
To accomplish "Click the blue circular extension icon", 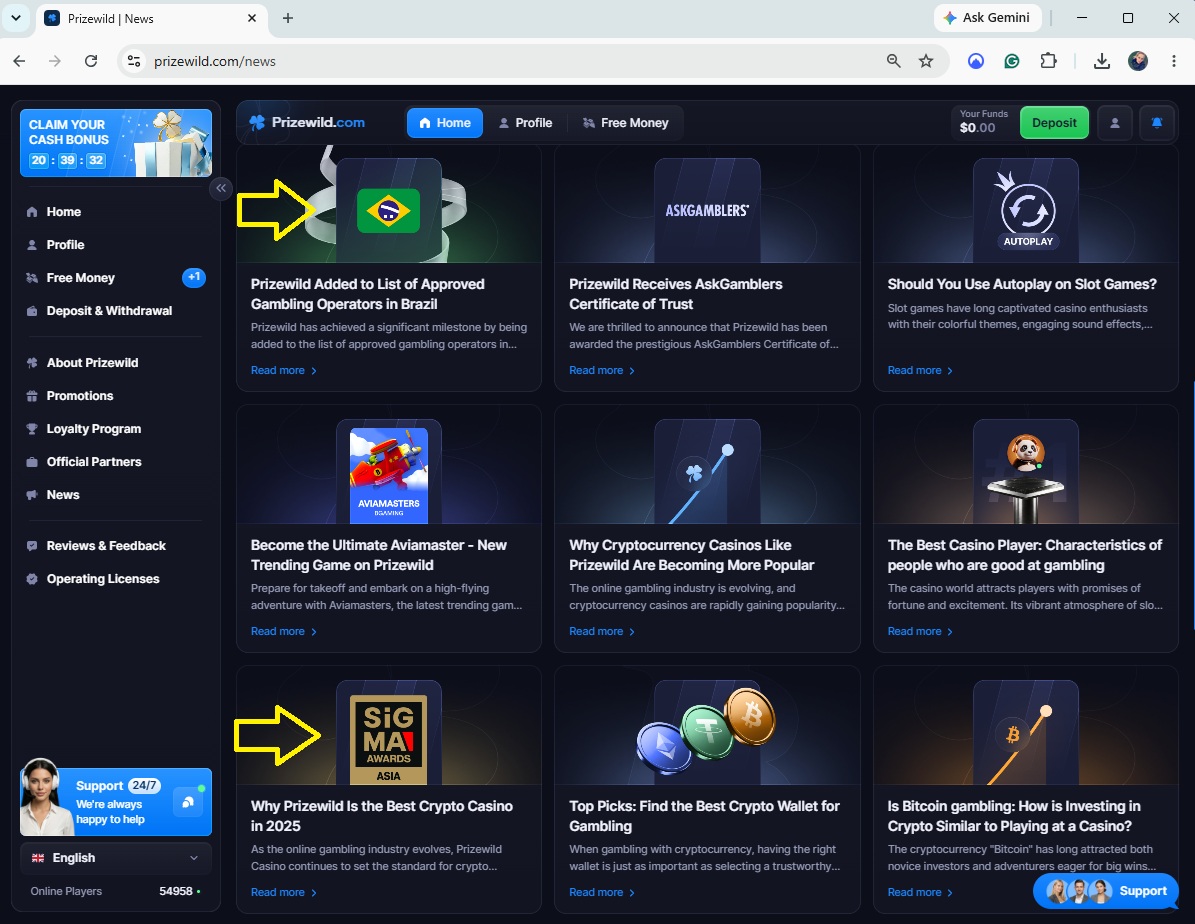I will (x=976, y=61).
